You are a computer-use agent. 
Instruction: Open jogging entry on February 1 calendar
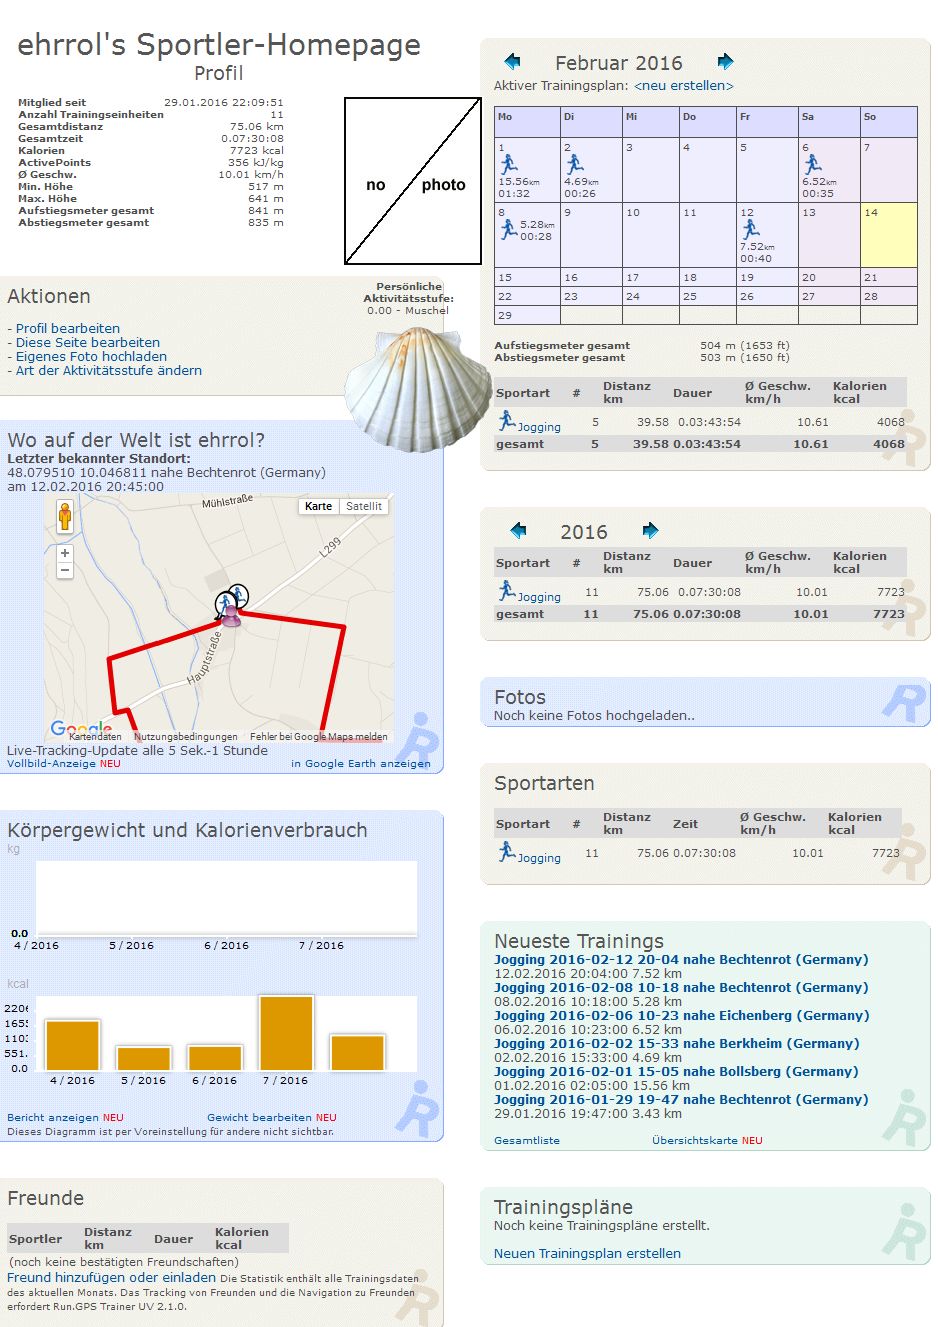coord(509,164)
